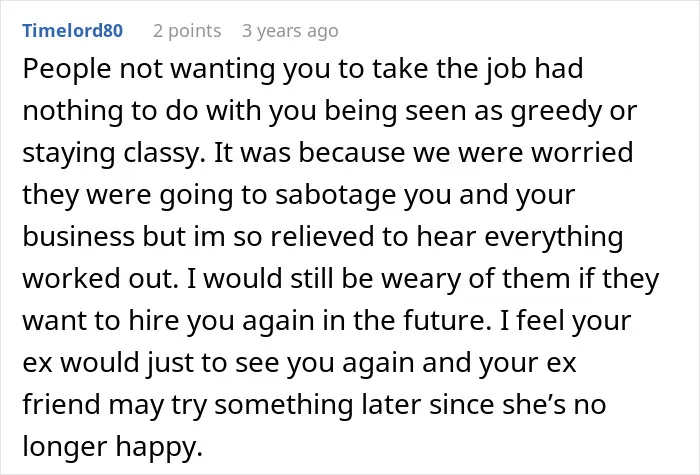The width and height of the screenshot is (700, 475).
Task: Click the phrase "worked out" in the comment
Action: tap(97, 279)
